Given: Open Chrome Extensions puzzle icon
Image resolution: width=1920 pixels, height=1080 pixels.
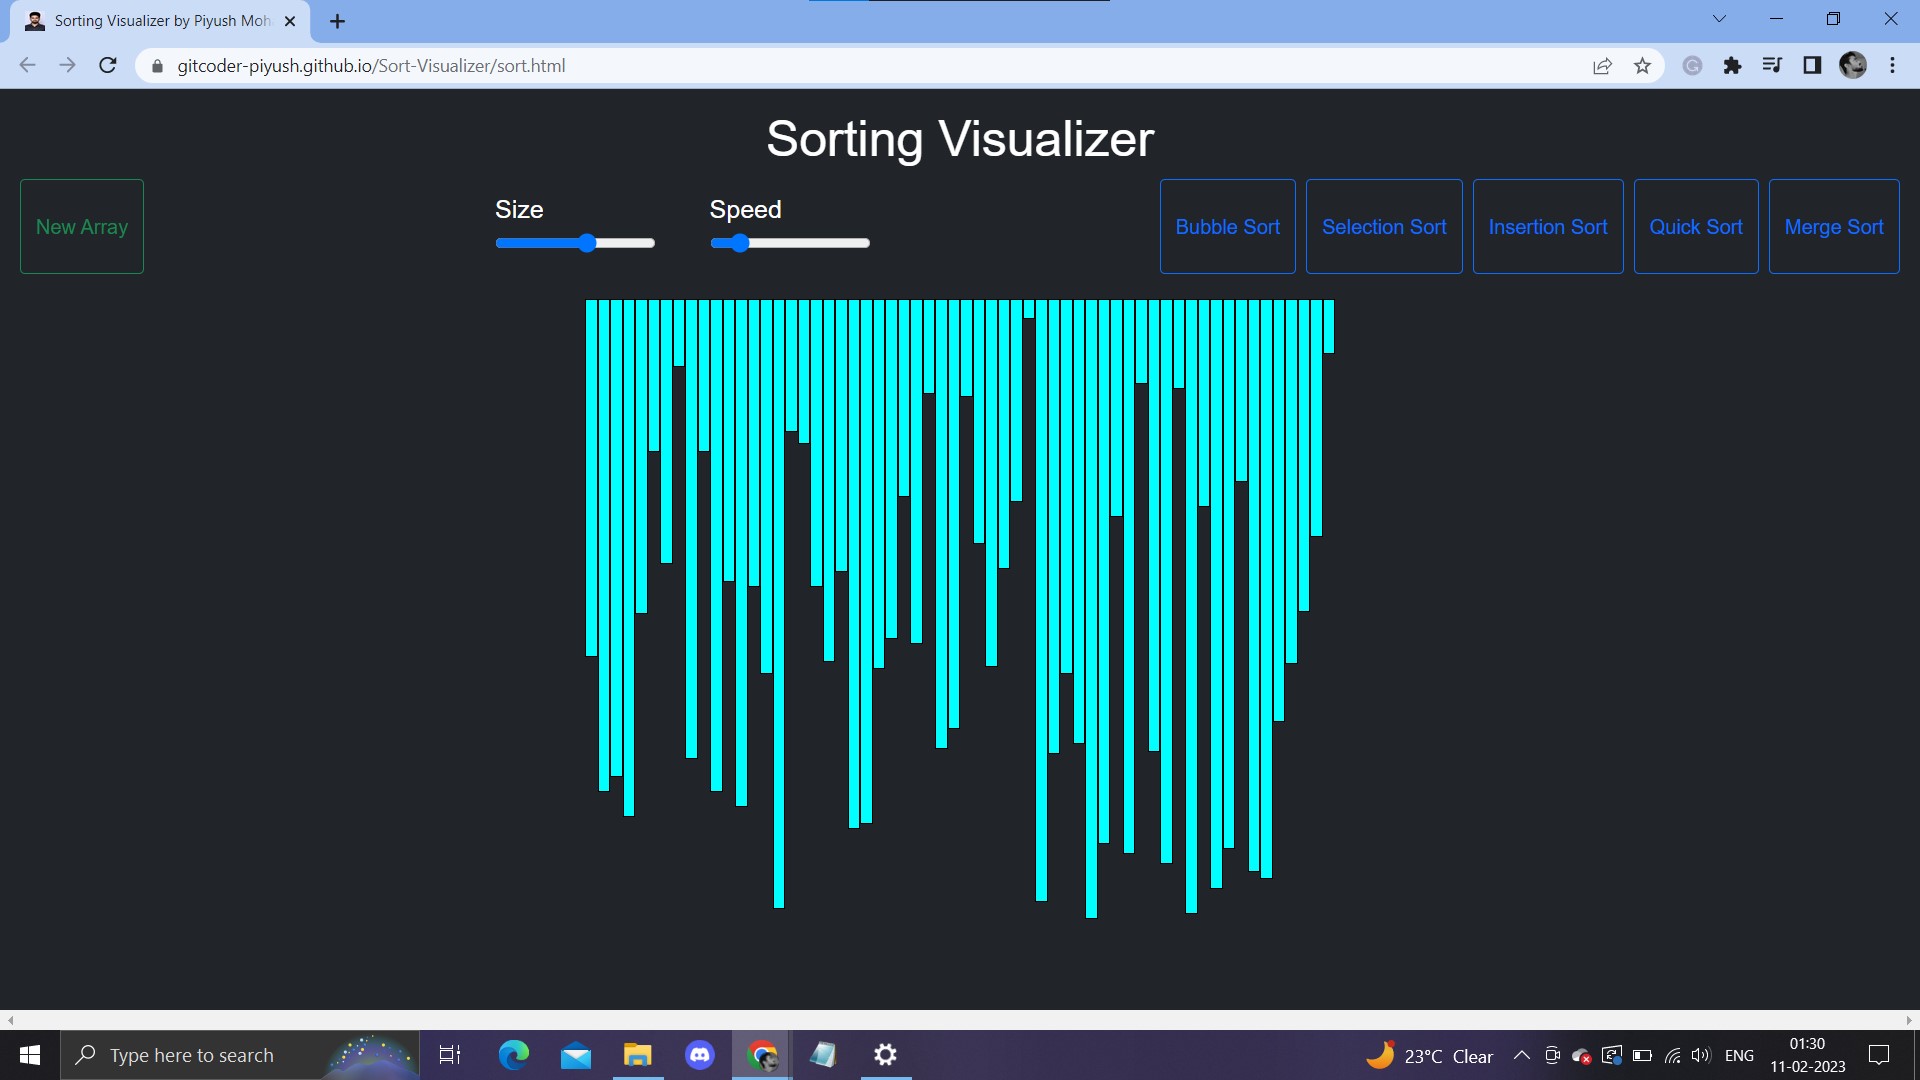Looking at the screenshot, I should (1732, 65).
